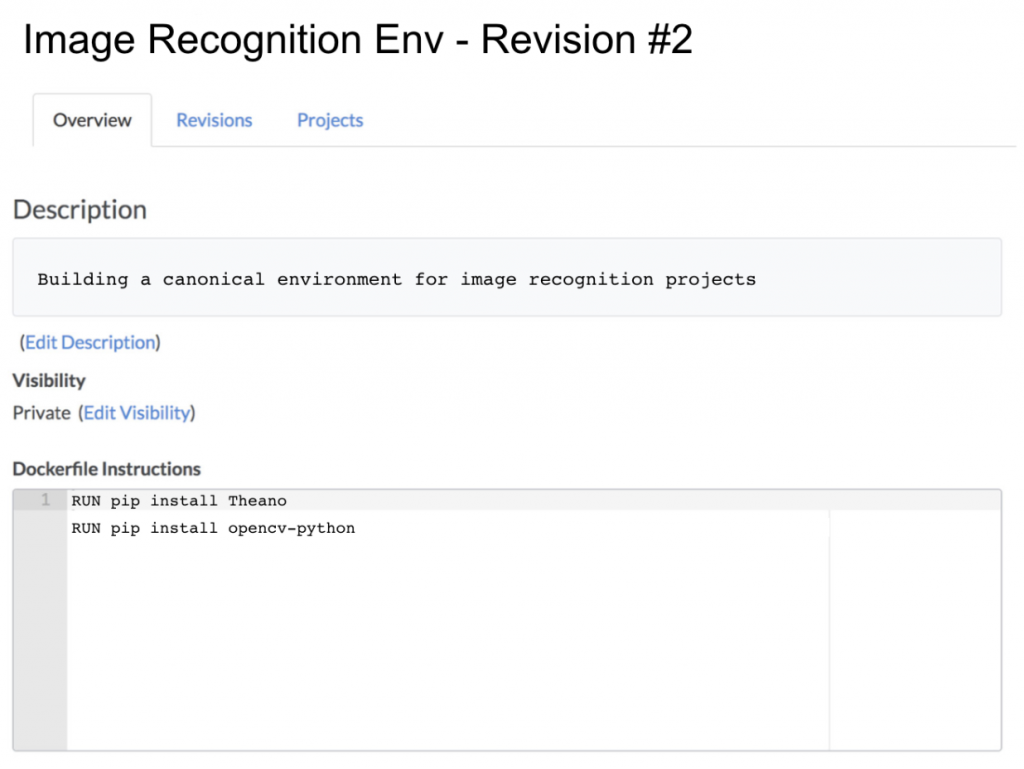
Task: Select the word 'Theano' in the code
Action: click(x=258, y=501)
